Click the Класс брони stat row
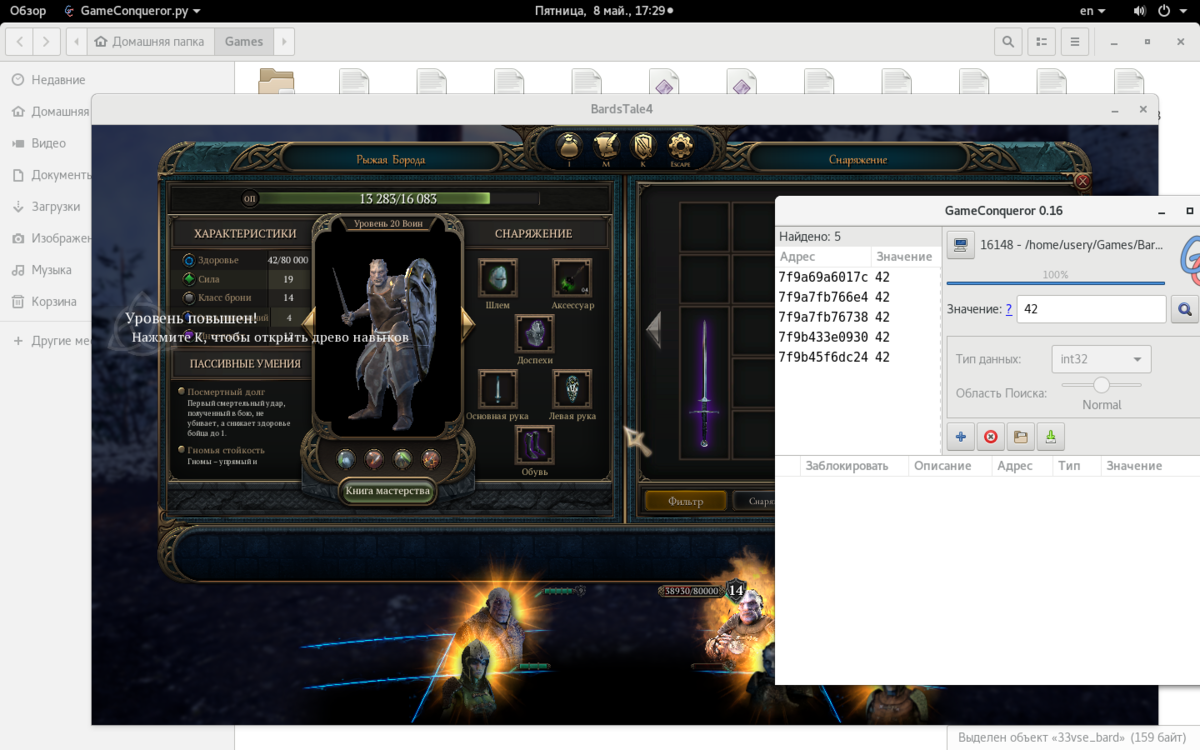The image size is (1200, 750). point(245,298)
